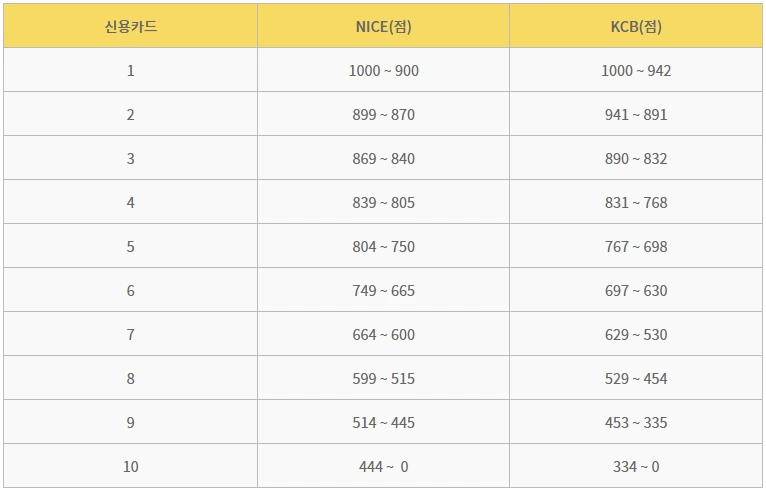Select NICE range 899 ~ 870
This screenshot has height=491, width=766.
pyautogui.click(x=383, y=115)
